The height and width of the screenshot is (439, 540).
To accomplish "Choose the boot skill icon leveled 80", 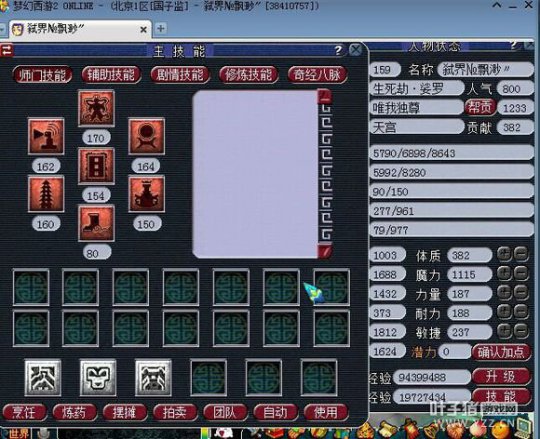I will tap(96, 223).
